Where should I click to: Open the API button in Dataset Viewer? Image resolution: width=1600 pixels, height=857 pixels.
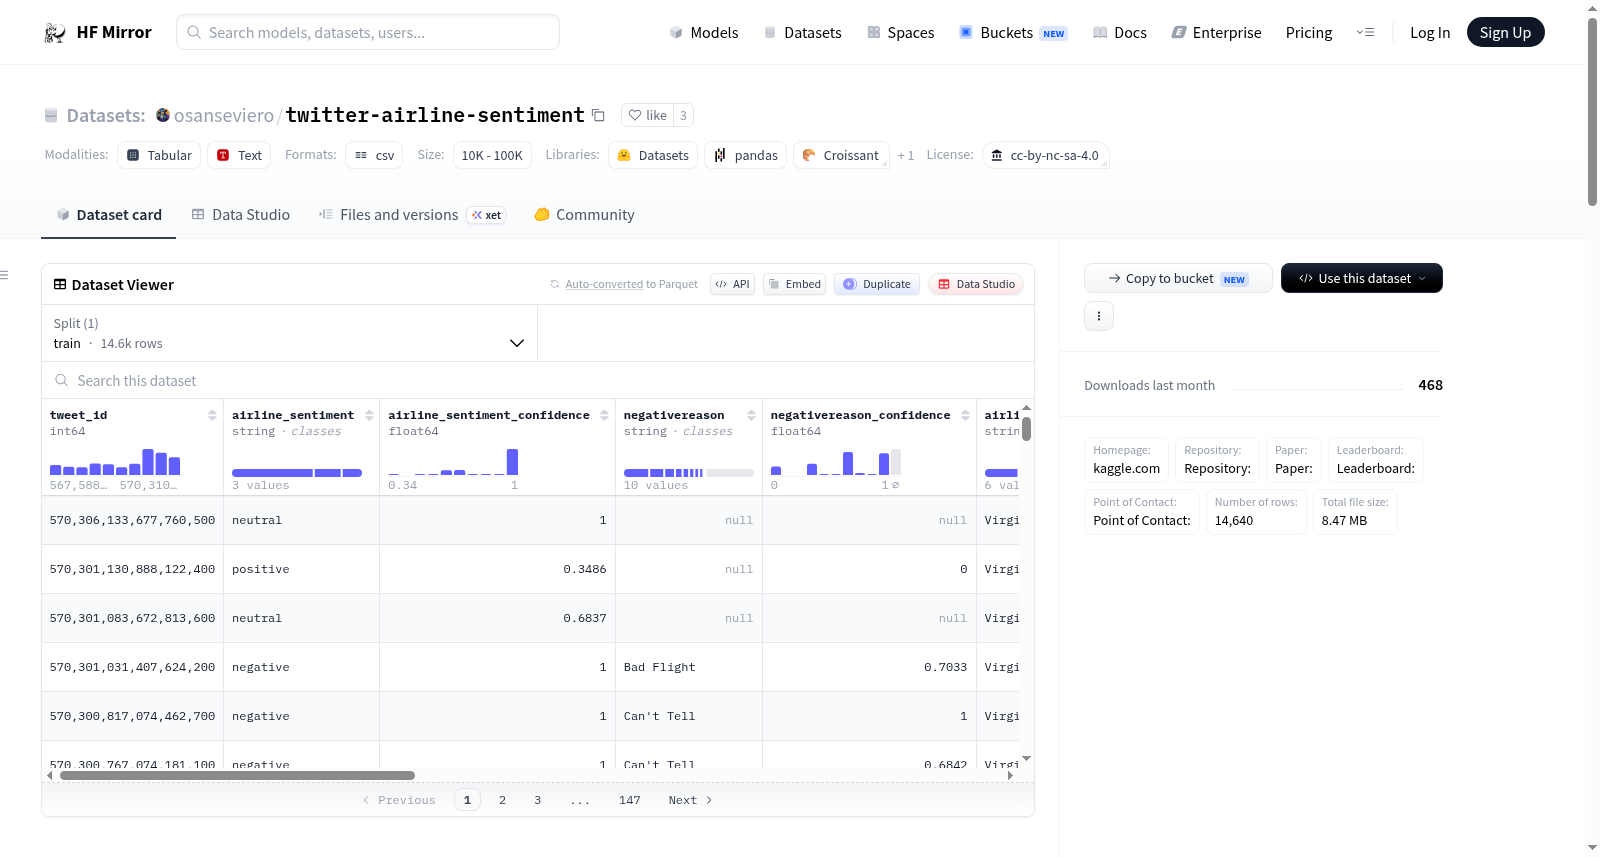[x=732, y=284]
